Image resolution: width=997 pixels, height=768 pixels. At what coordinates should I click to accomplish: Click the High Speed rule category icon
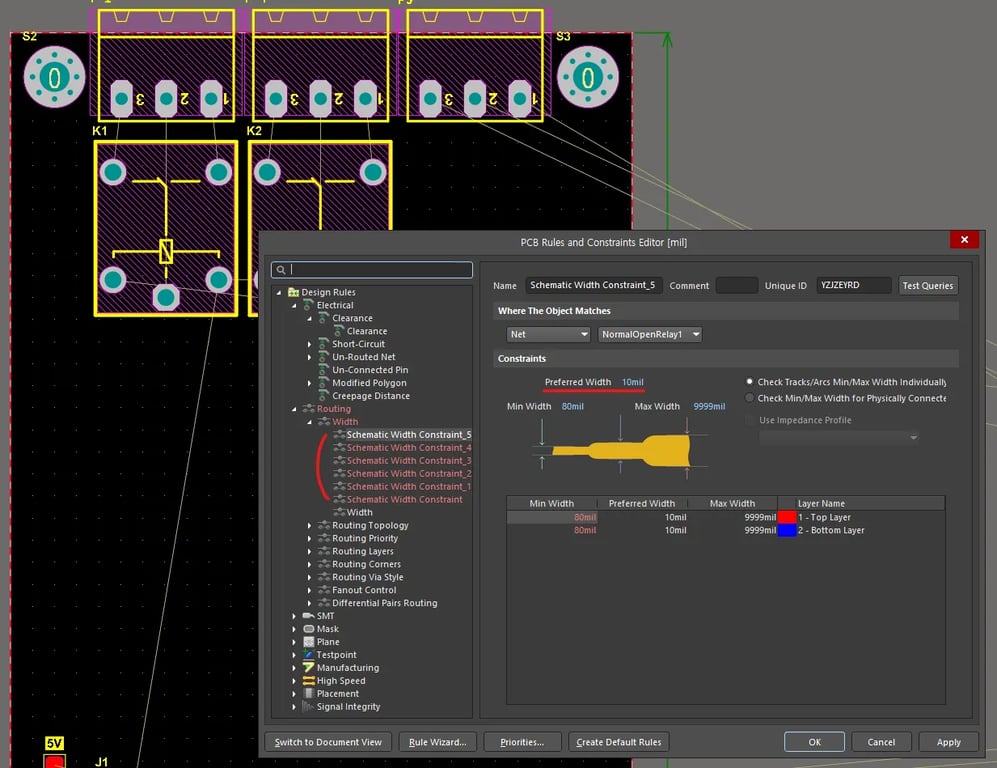[308, 681]
